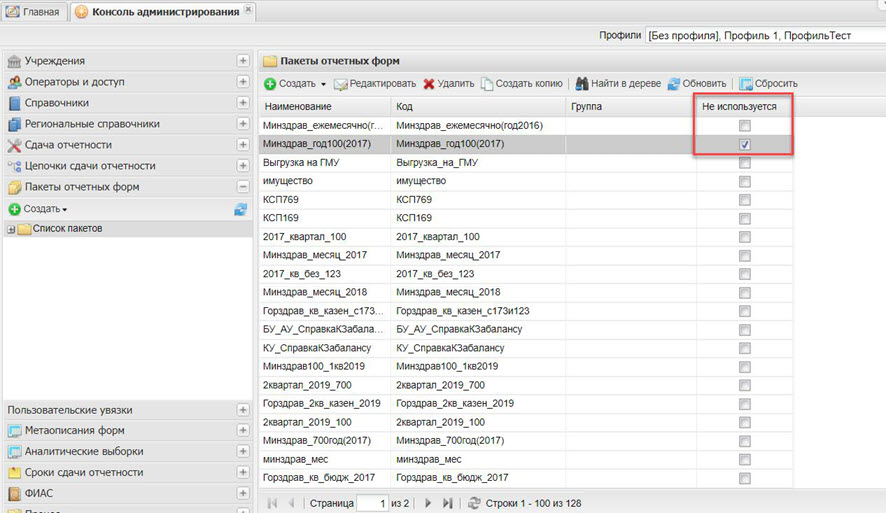Jump to last page of the table
The height and width of the screenshot is (513, 886).
[x=447, y=503]
